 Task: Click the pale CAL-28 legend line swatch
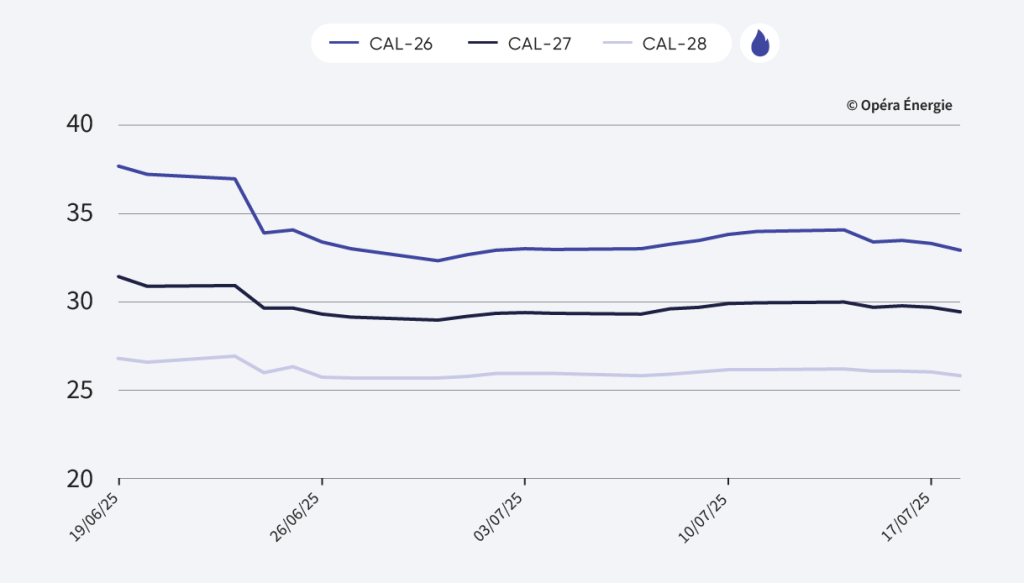pyautogui.click(x=617, y=44)
